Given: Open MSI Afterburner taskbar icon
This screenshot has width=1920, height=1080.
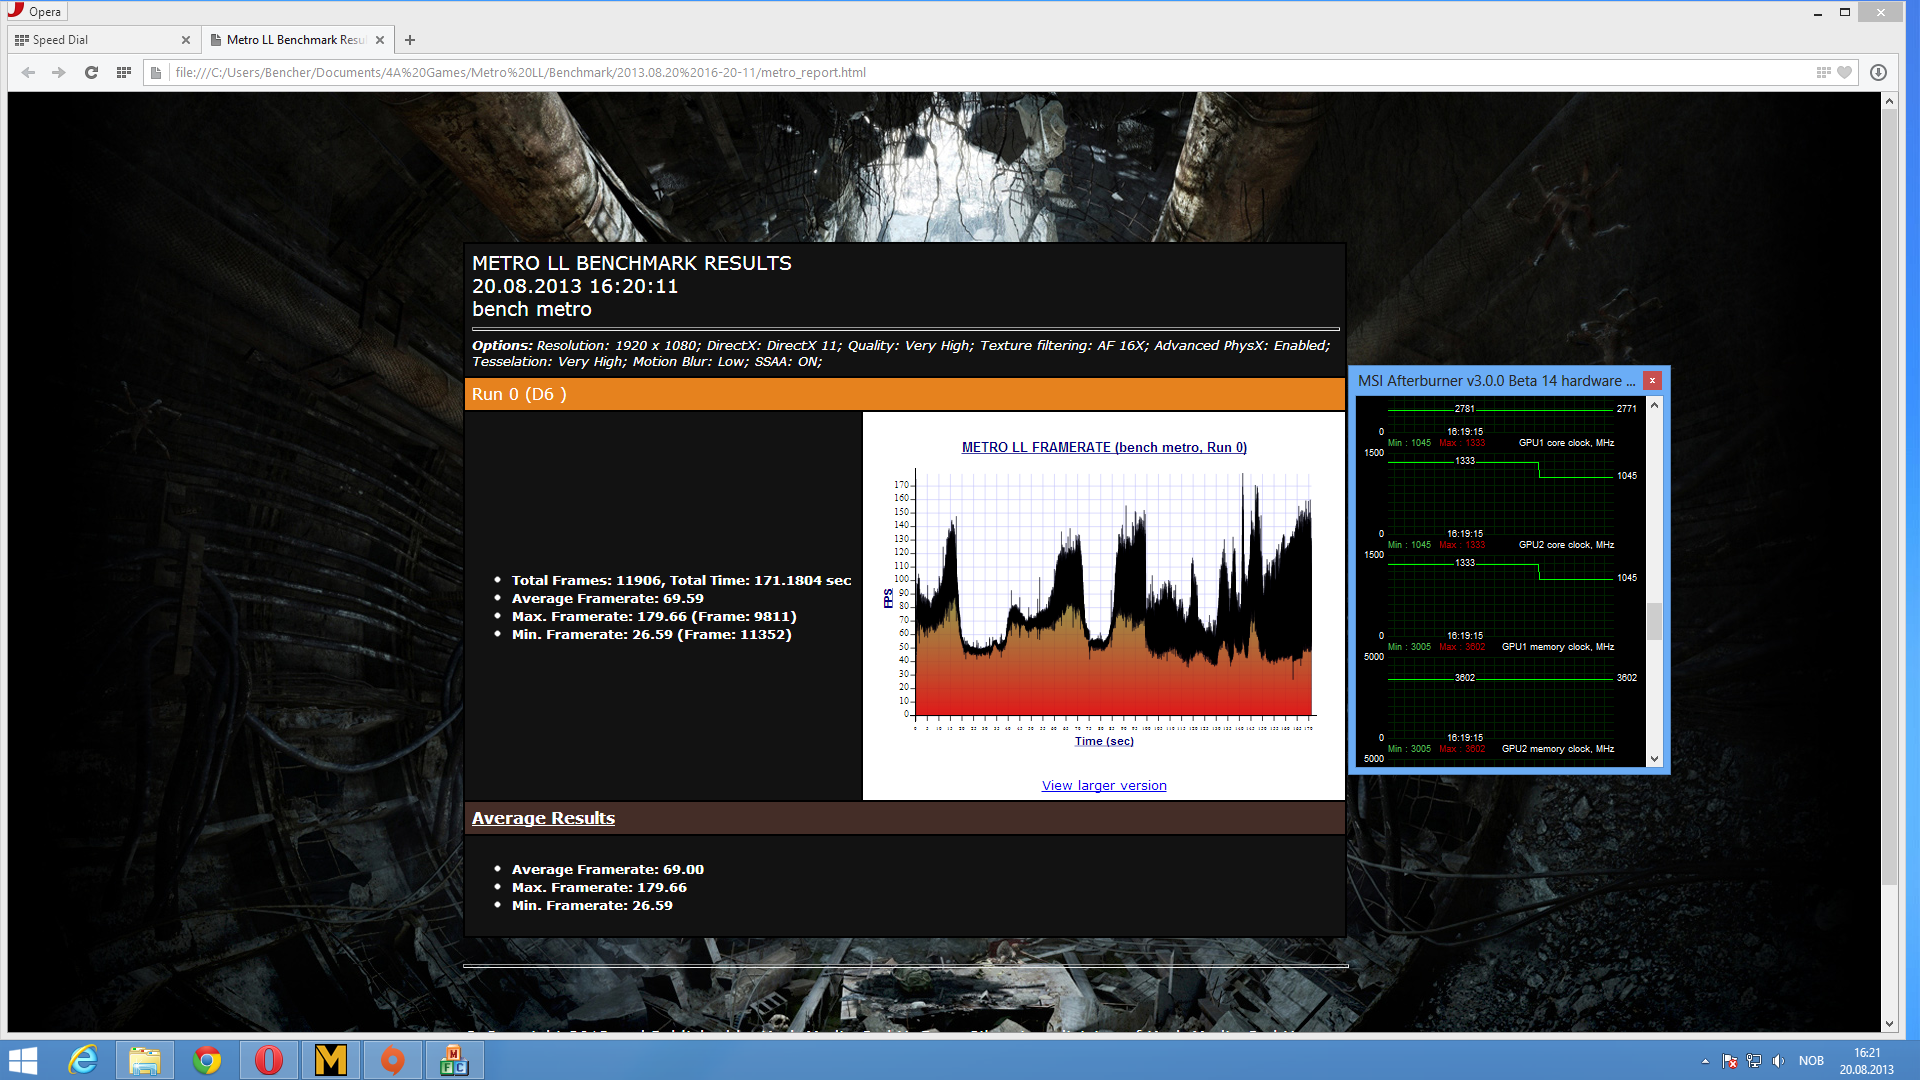Looking at the screenshot, I should click(455, 1060).
